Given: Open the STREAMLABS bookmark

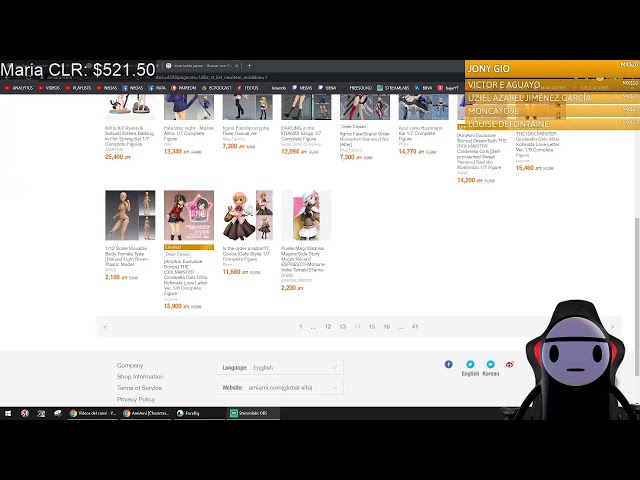Looking at the screenshot, I should pyautogui.click(x=393, y=88).
